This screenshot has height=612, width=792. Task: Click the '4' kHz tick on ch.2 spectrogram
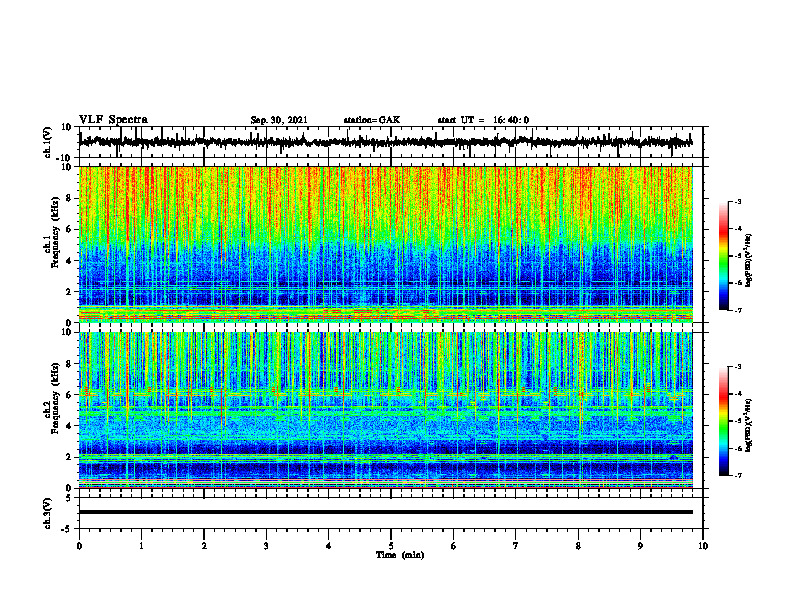click(69, 426)
